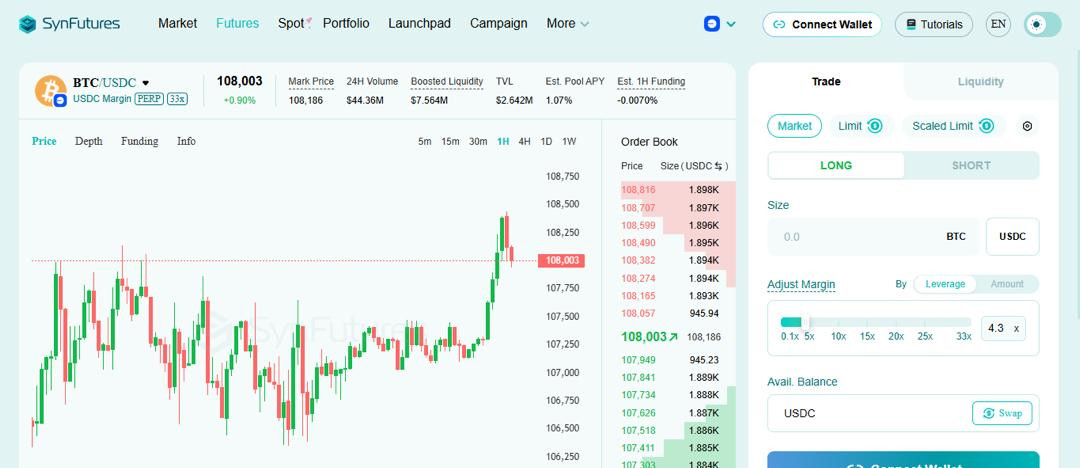Open the Portfolio page link
The image size is (1080, 468).
[346, 23]
